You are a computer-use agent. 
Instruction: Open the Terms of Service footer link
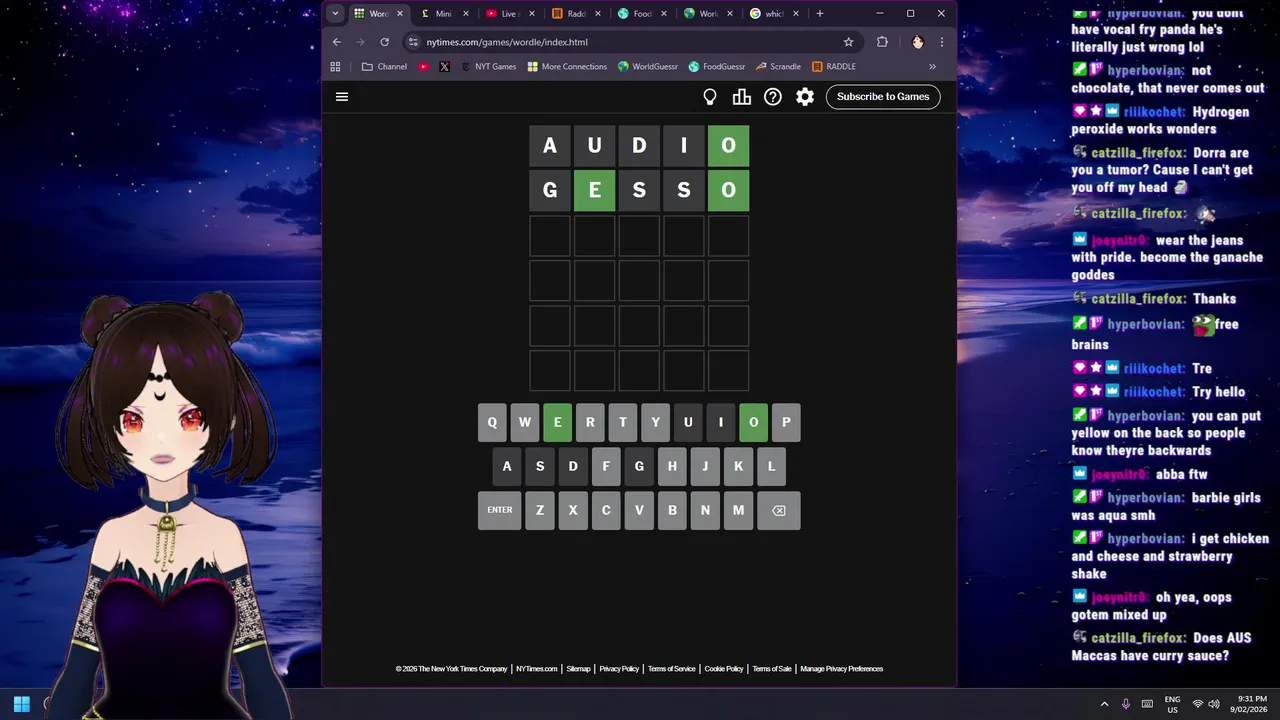(x=671, y=669)
